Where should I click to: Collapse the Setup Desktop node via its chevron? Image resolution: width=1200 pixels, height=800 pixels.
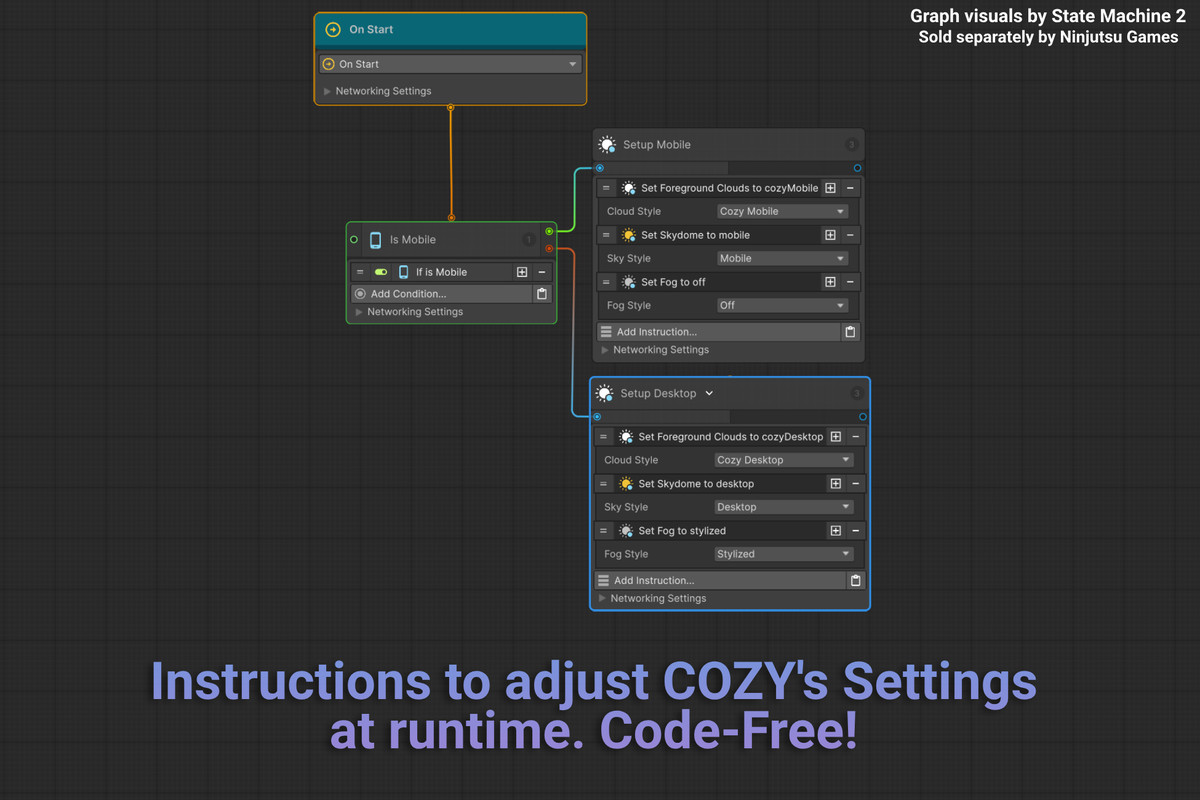[708, 393]
